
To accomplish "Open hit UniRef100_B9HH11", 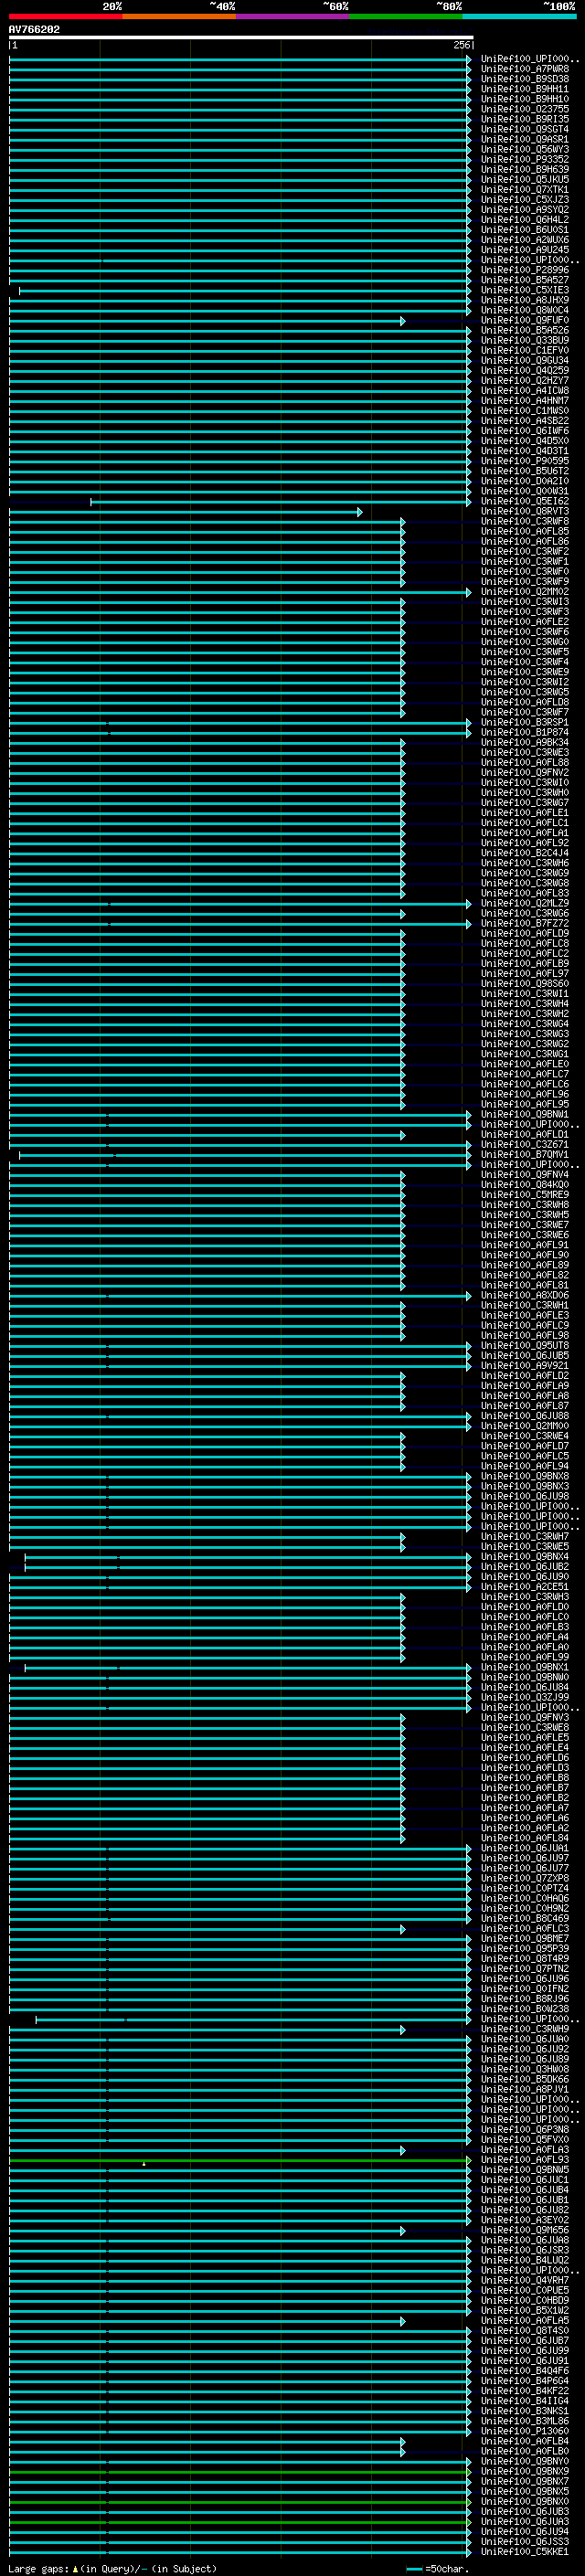I will pos(524,89).
